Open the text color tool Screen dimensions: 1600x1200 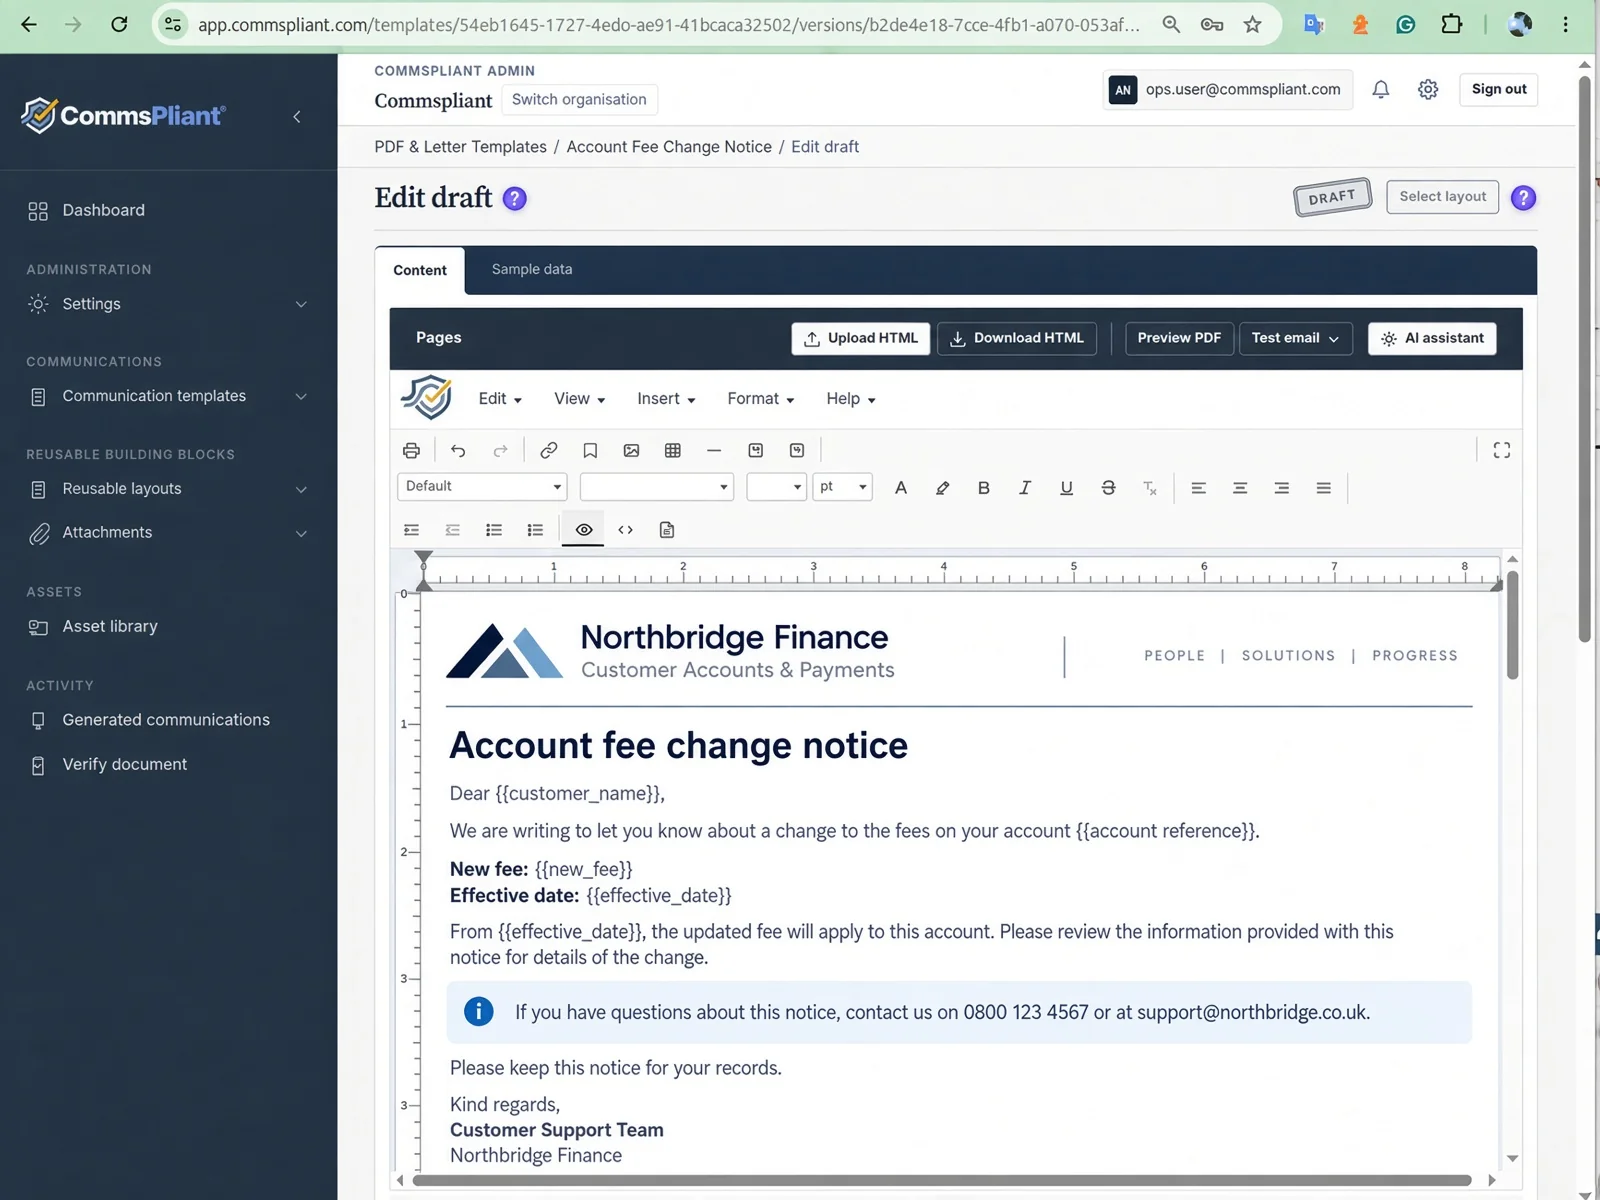(x=901, y=488)
